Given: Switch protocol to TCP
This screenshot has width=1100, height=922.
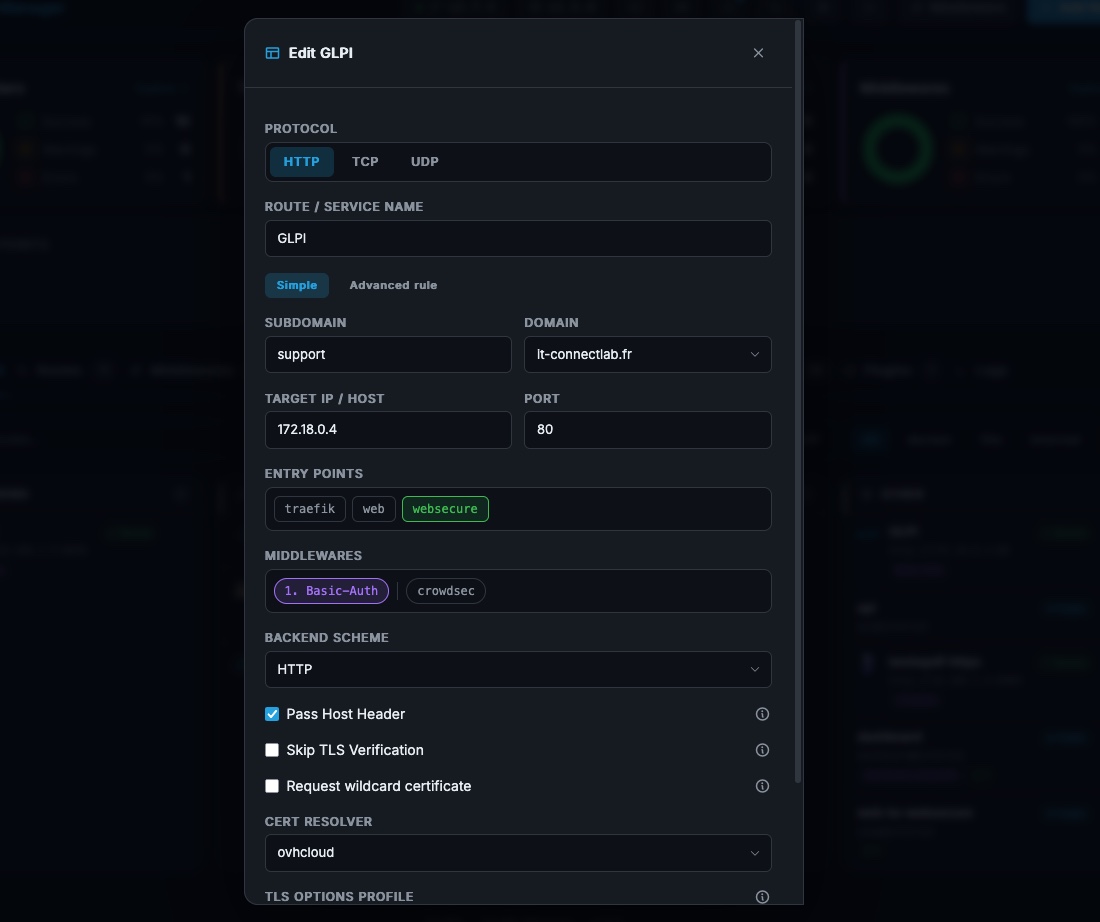Looking at the screenshot, I should [365, 161].
